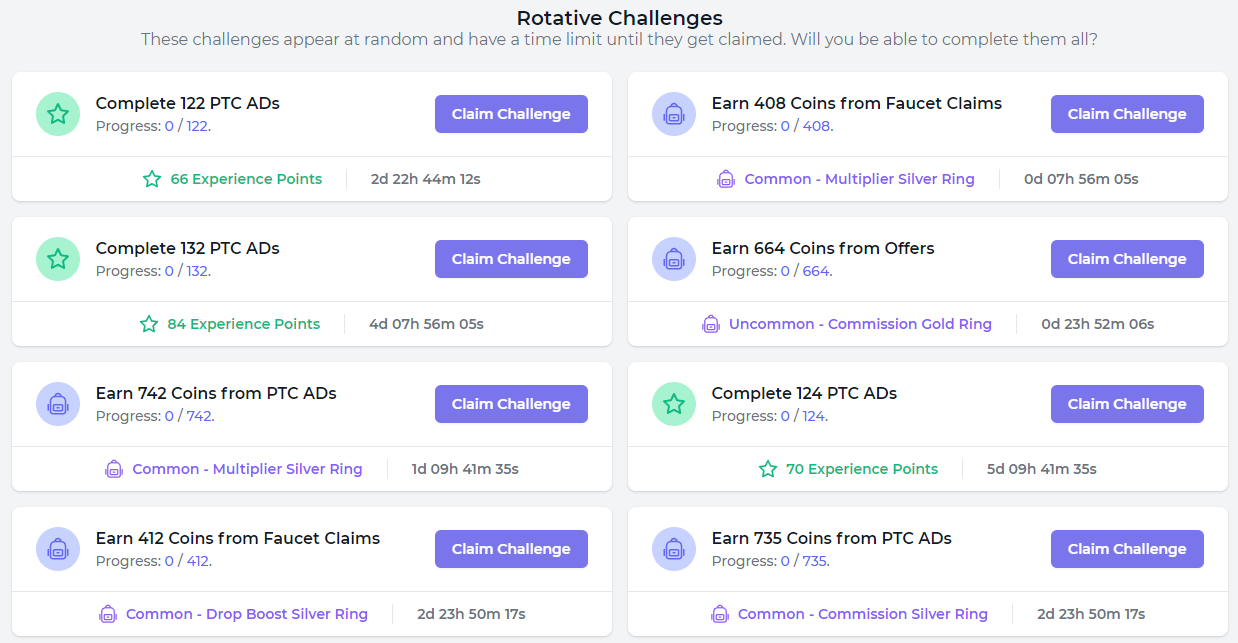
Task: Click the 84 Experience Points reward text
Action: point(244,324)
